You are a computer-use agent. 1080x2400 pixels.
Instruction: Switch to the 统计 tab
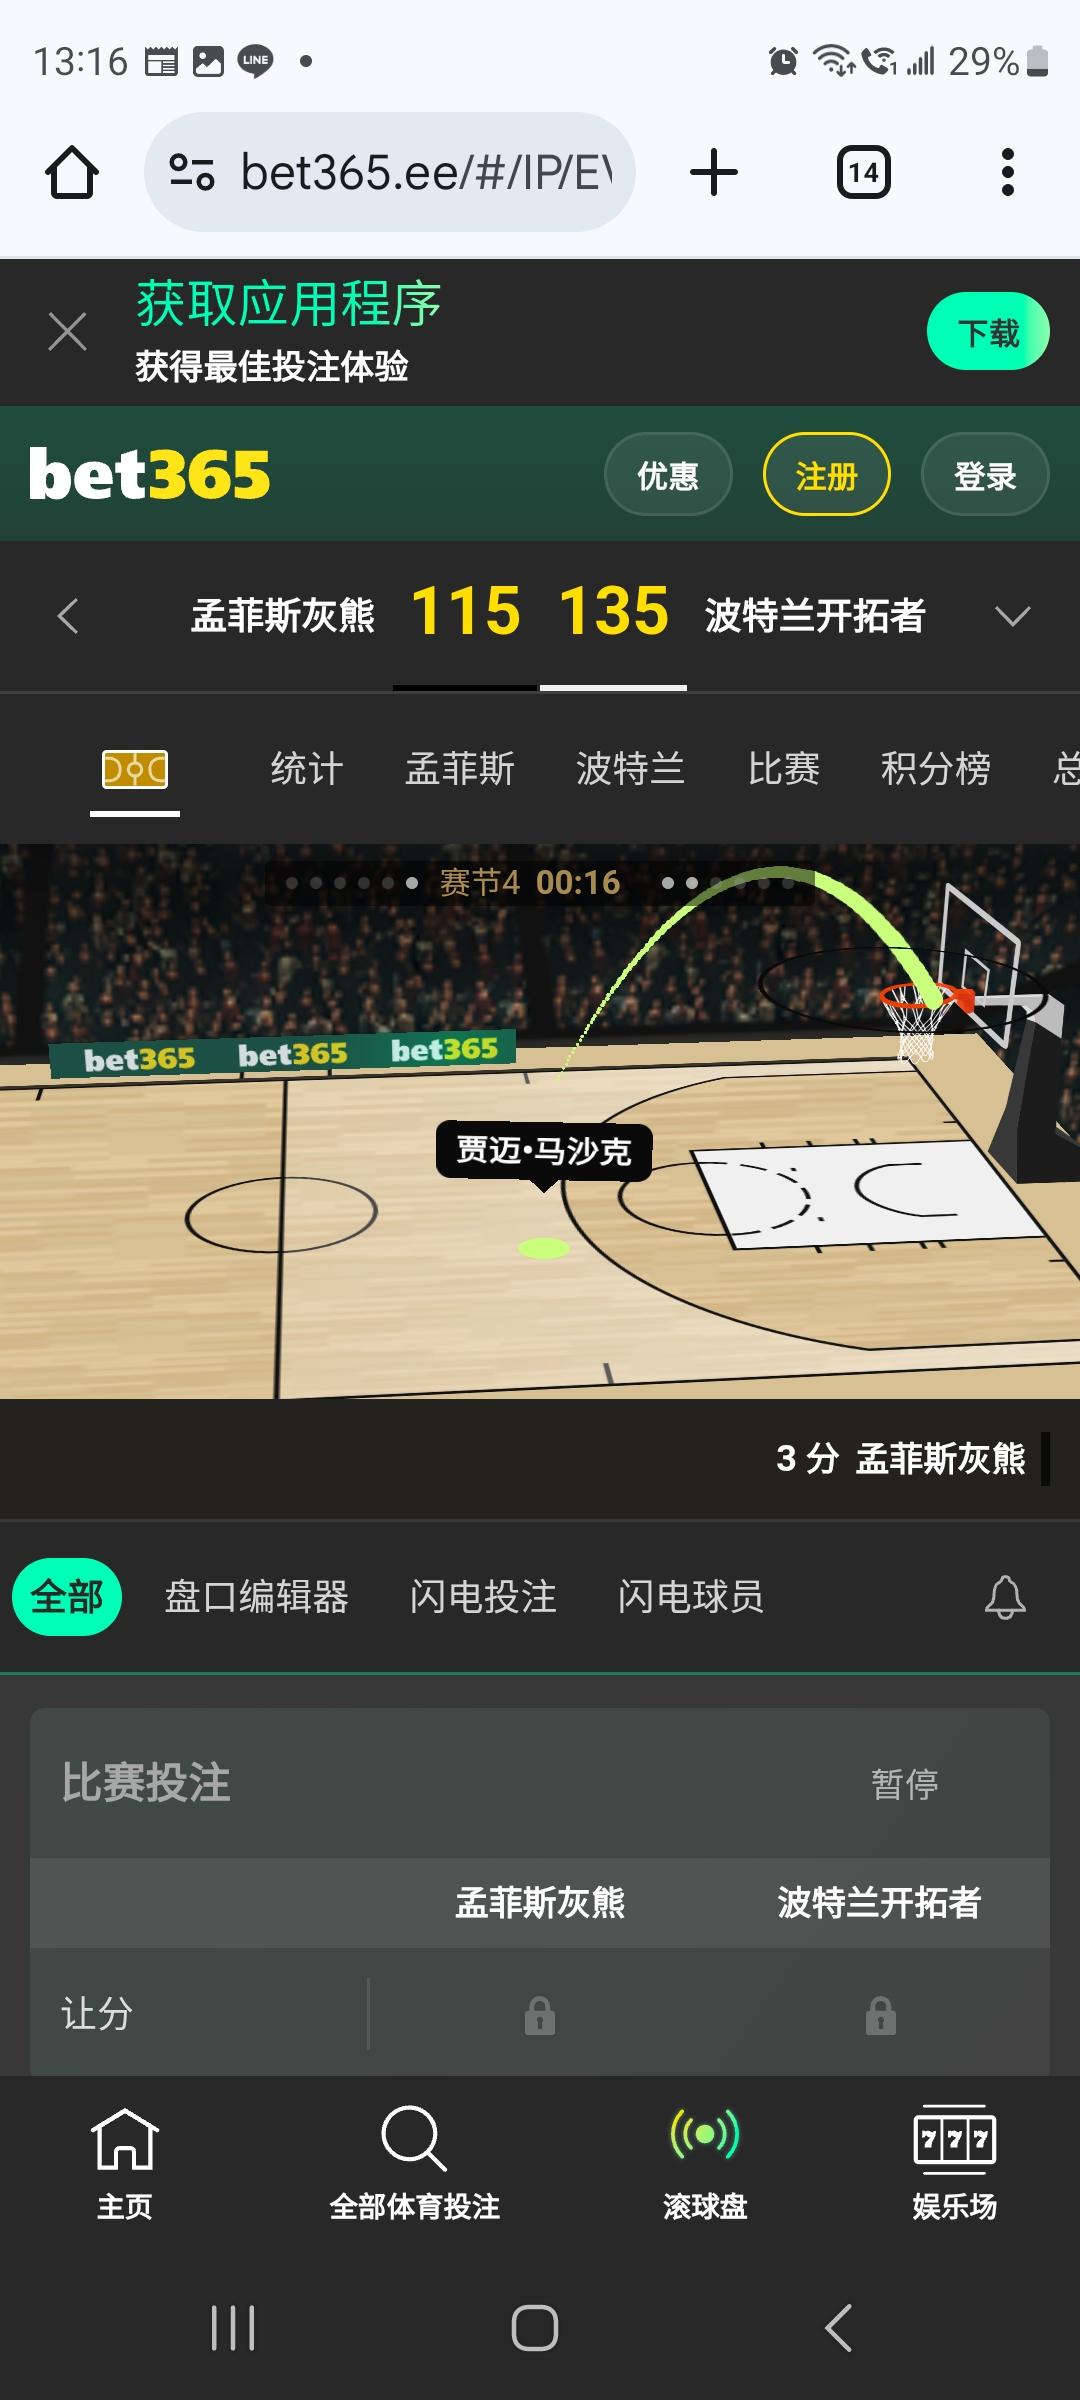(307, 769)
